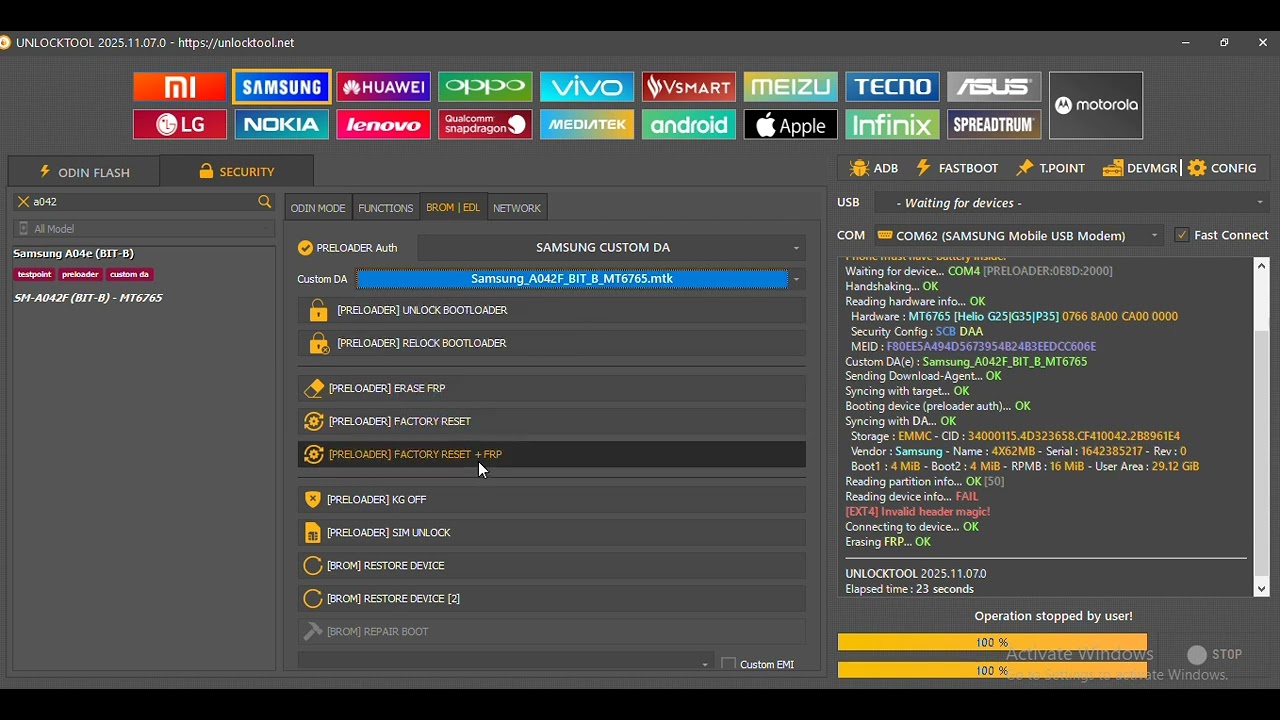Screen dimensions: 1280x720
Task: Open the Qualcomm Snapdragon icon
Action: [x=485, y=124]
